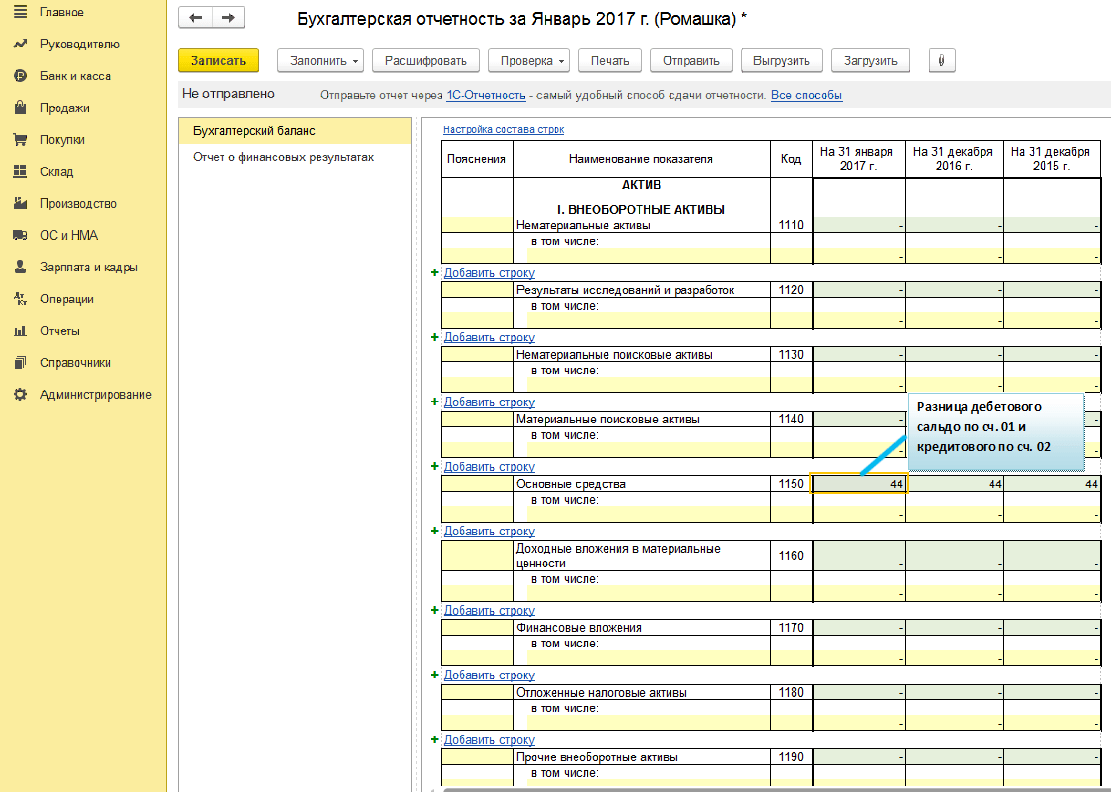
Task: Open the Все способы link
Action: 806,96
